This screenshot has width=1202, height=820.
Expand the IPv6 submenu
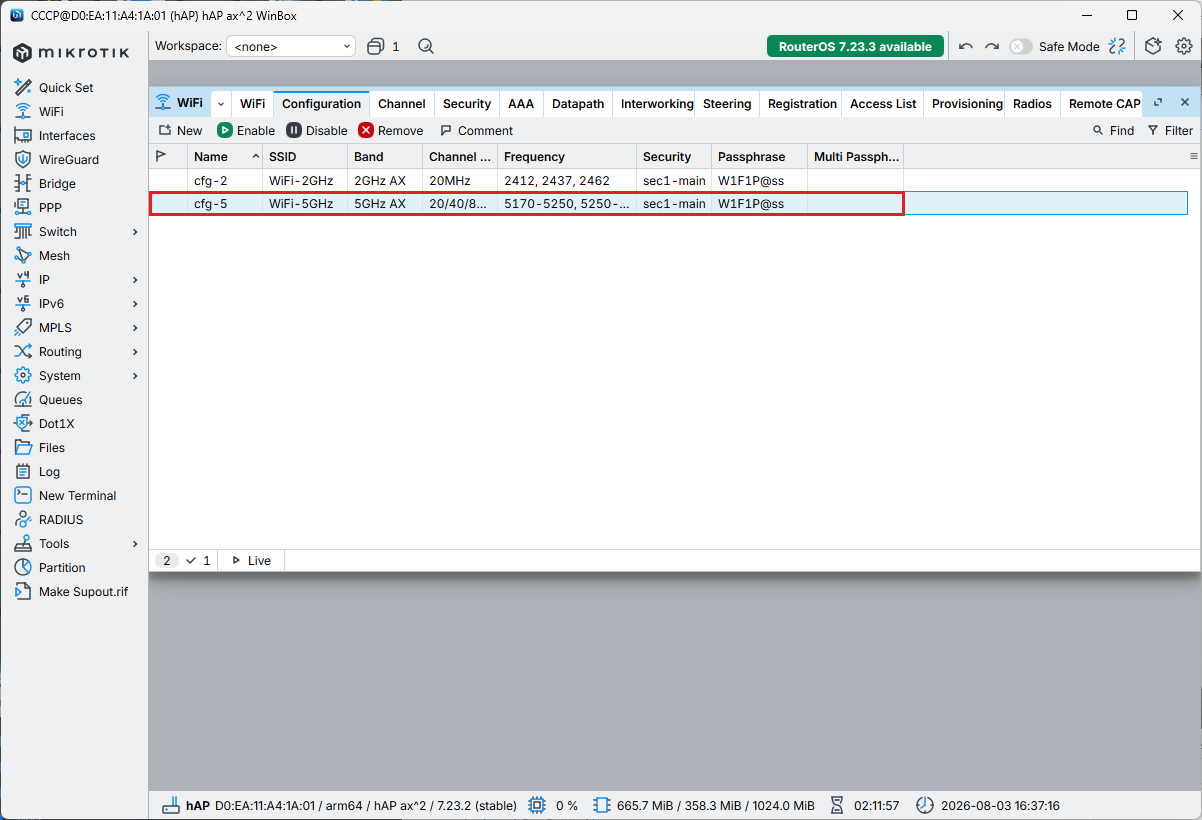click(135, 303)
